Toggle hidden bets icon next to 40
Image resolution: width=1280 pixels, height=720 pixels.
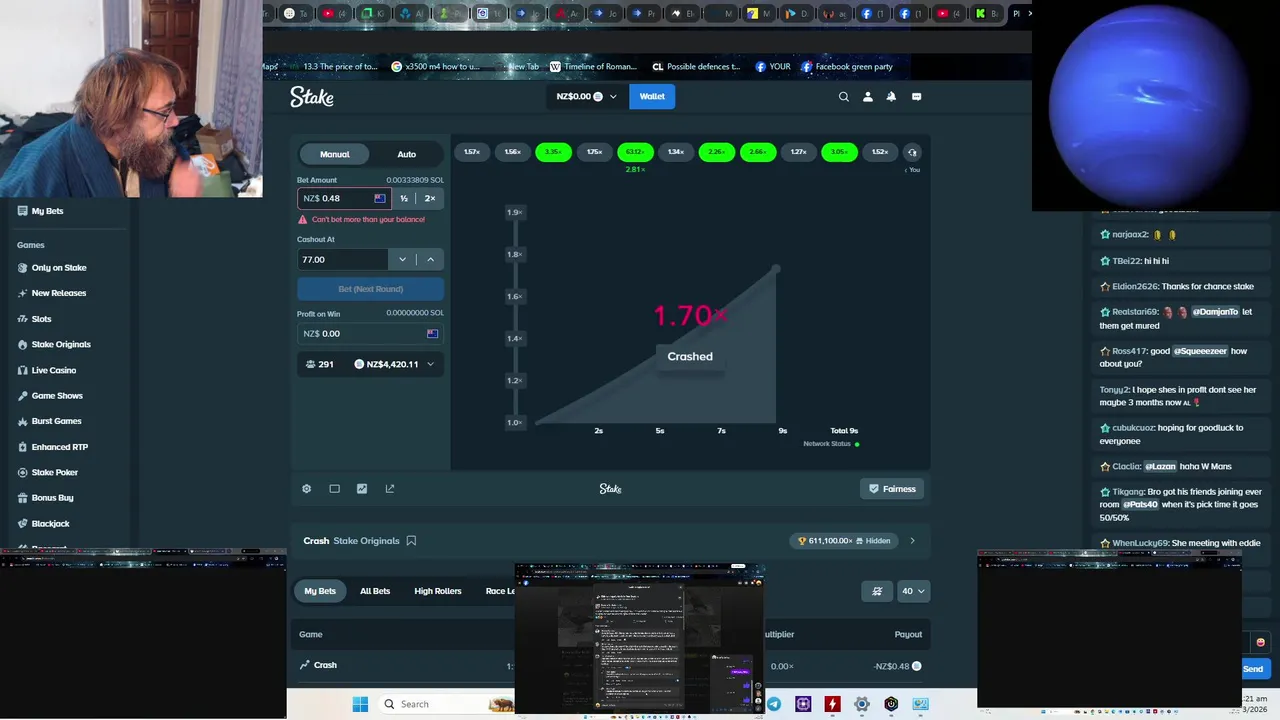click(x=877, y=591)
